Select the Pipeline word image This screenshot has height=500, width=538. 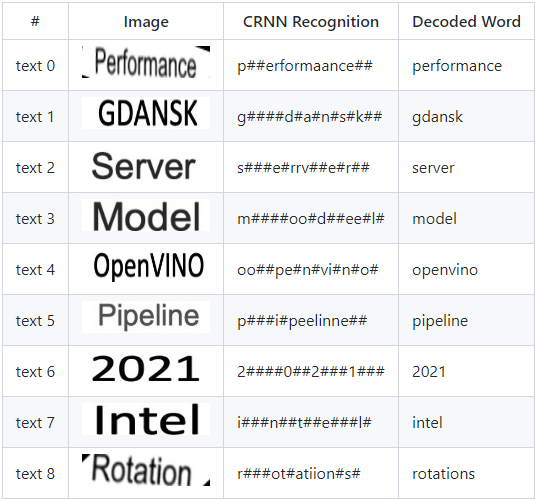(x=146, y=317)
